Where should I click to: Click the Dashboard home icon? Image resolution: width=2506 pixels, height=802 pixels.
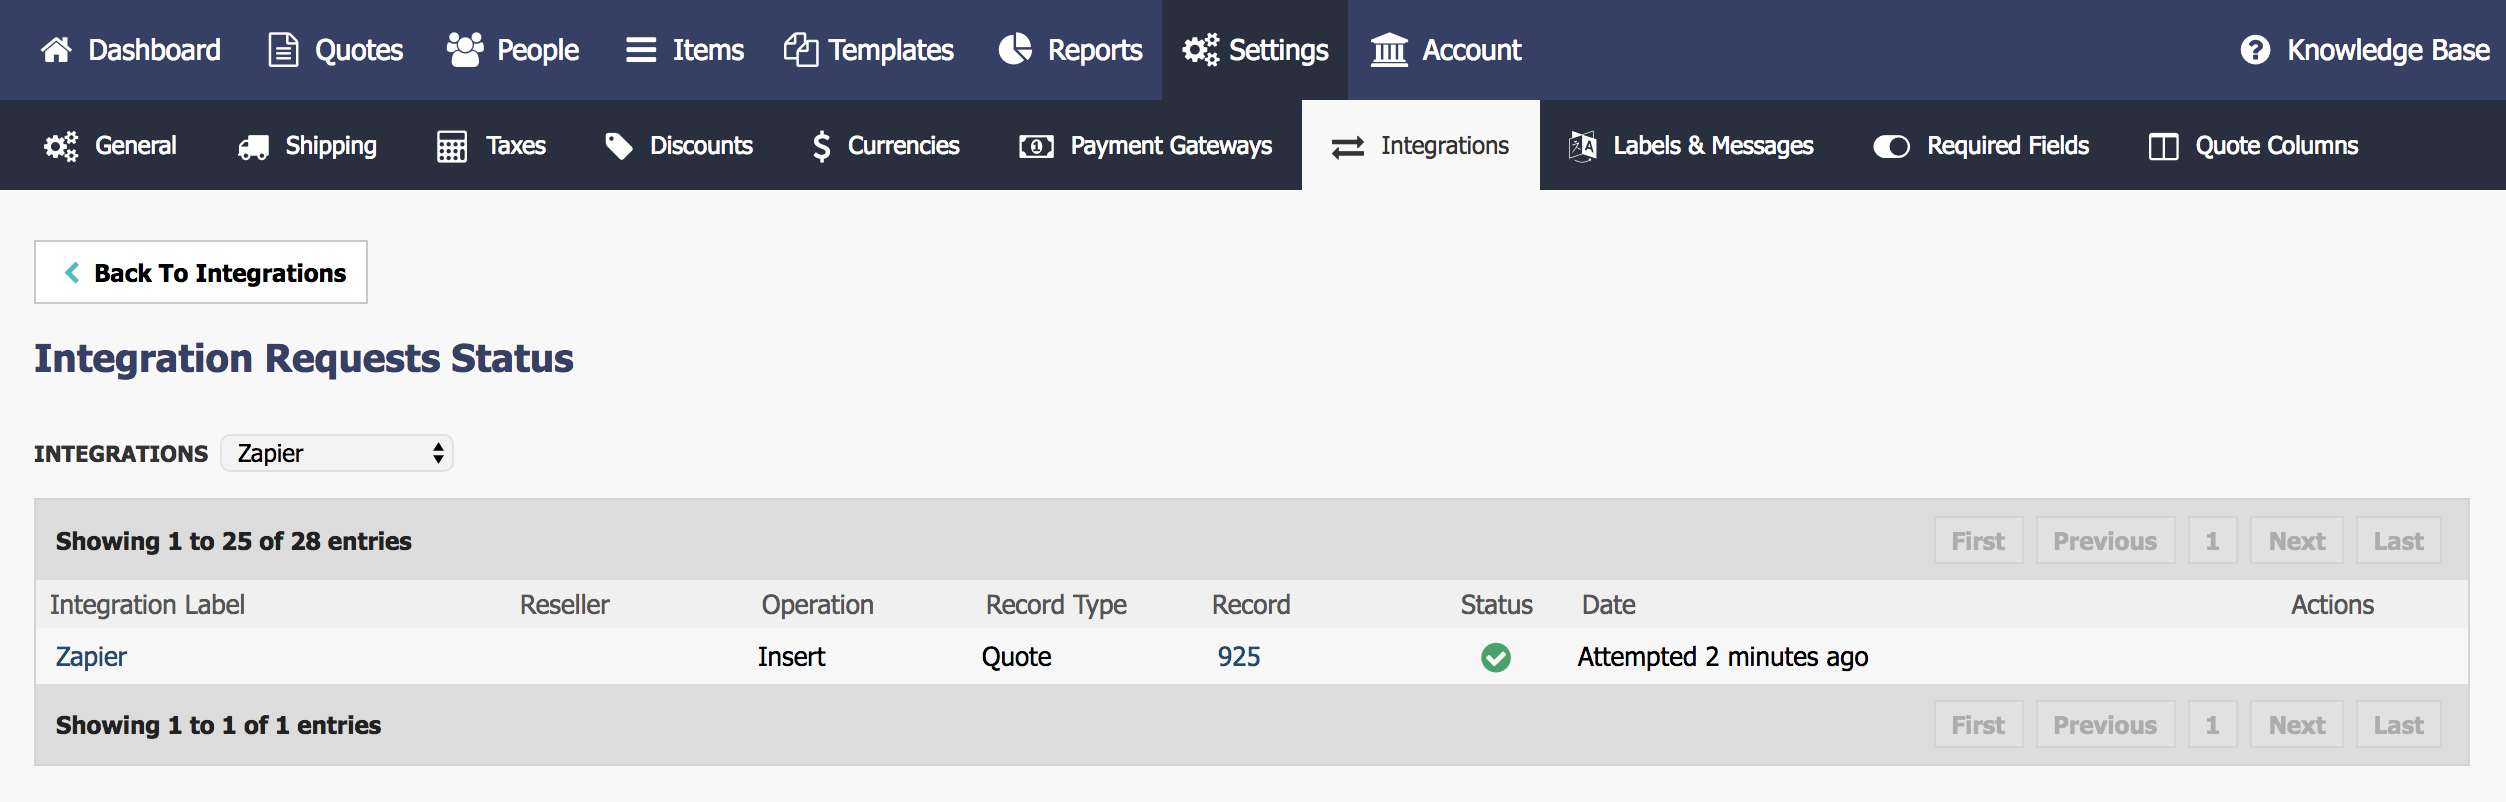[57, 50]
